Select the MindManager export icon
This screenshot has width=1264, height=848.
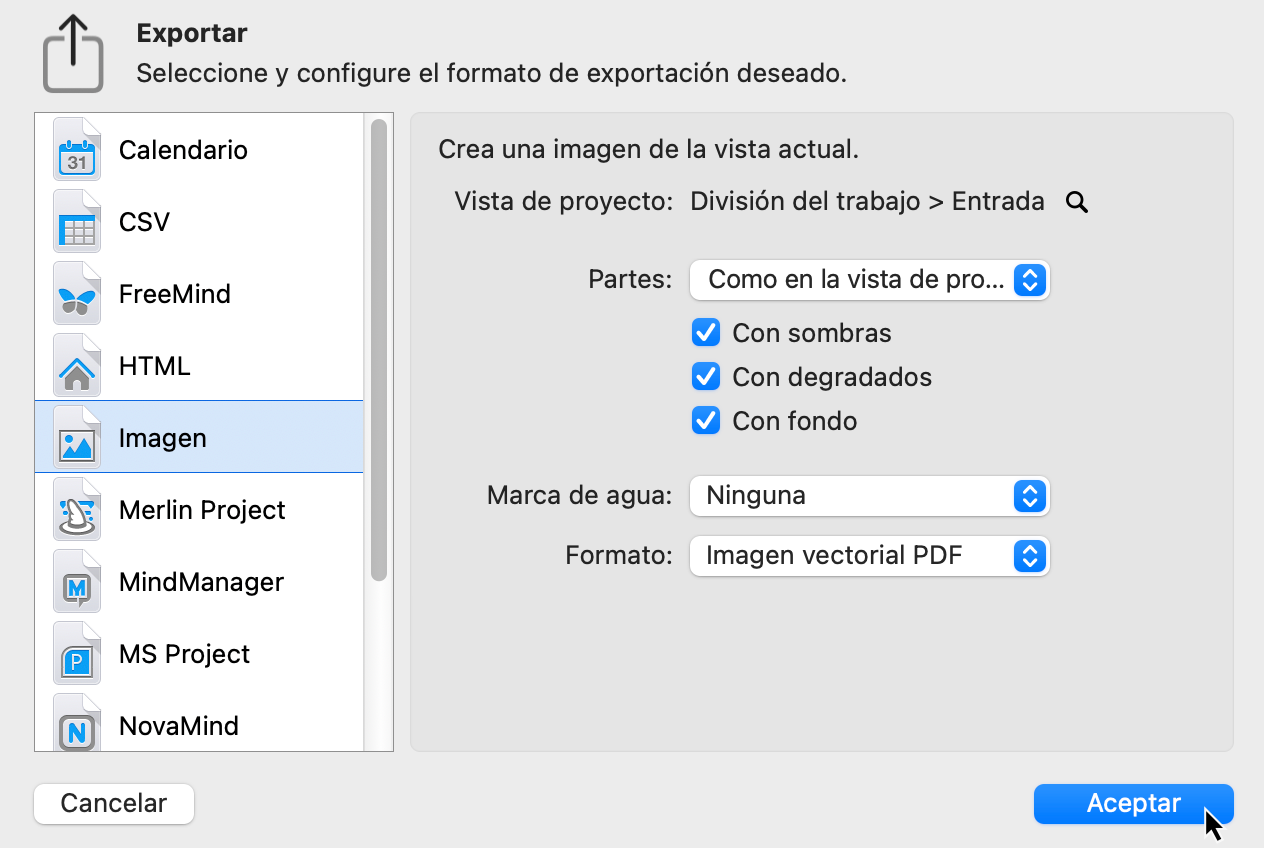[77, 581]
